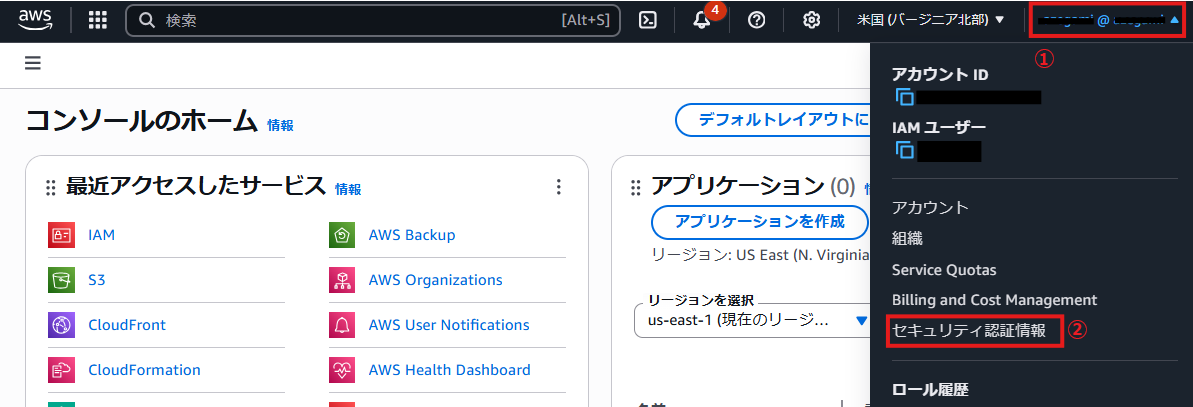Click the IAM ユーザー label
This screenshot has height=407, width=1193.
[x=938, y=128]
